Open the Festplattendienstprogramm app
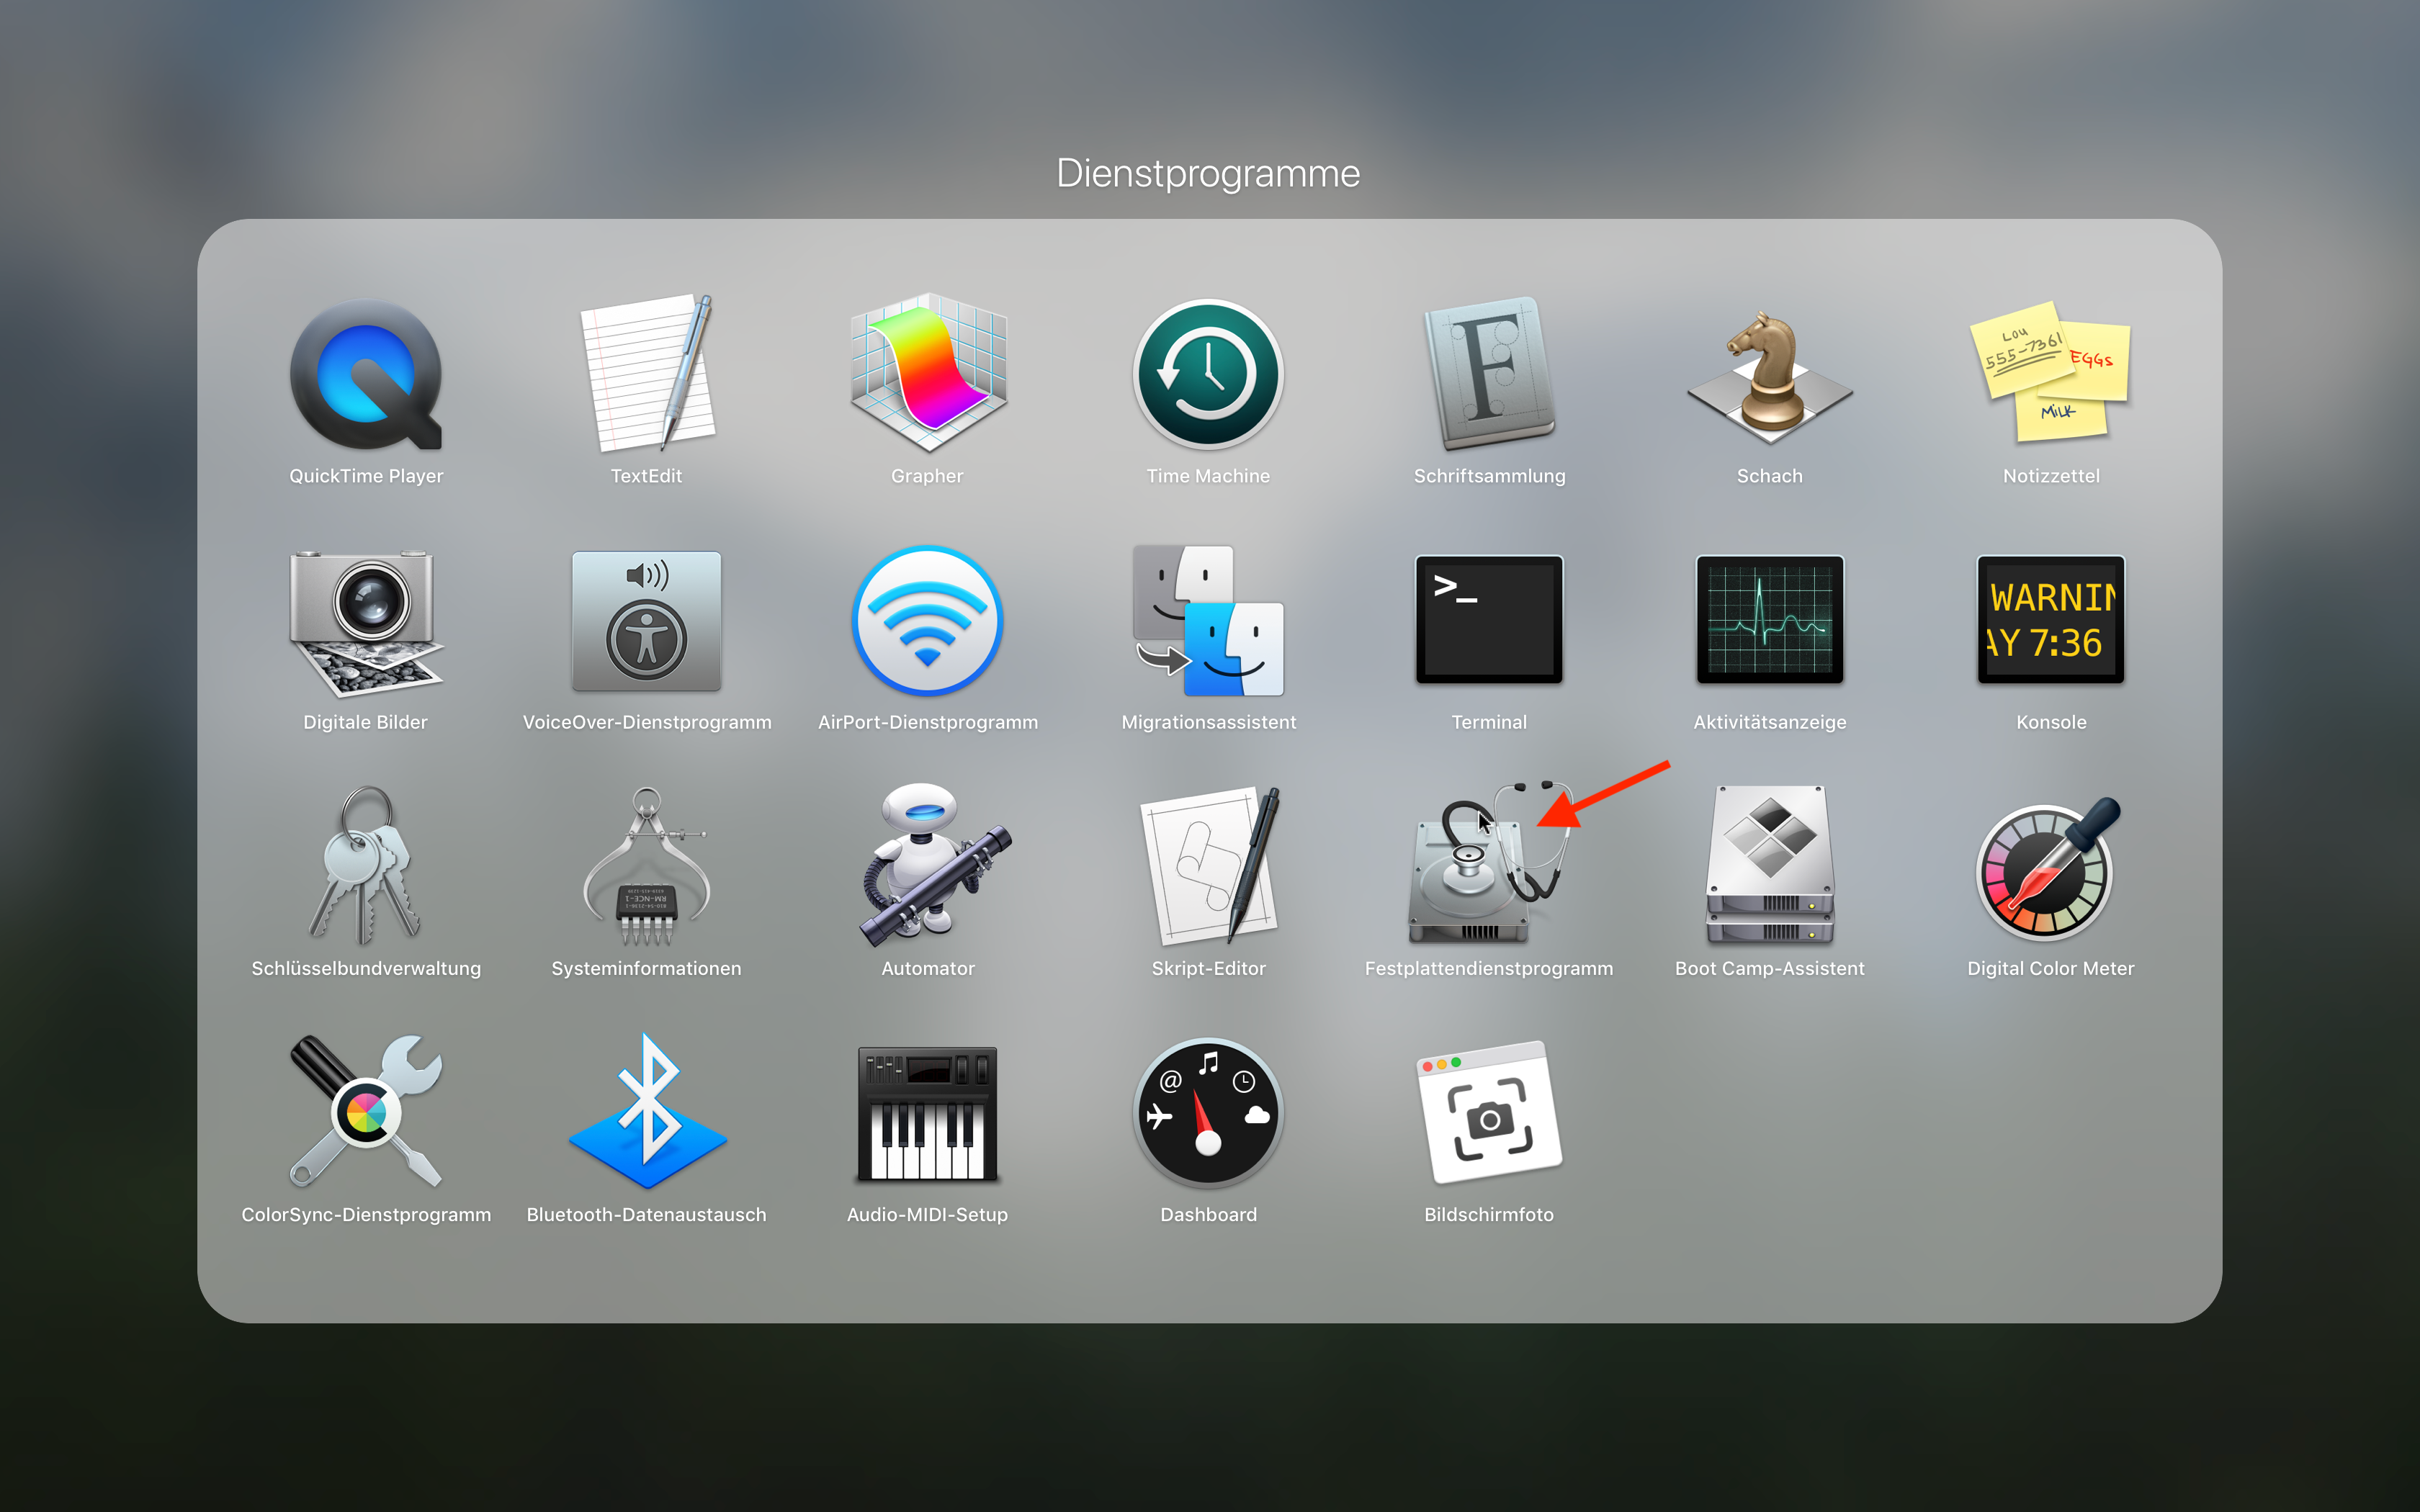This screenshot has width=2420, height=1512. pyautogui.click(x=1488, y=866)
